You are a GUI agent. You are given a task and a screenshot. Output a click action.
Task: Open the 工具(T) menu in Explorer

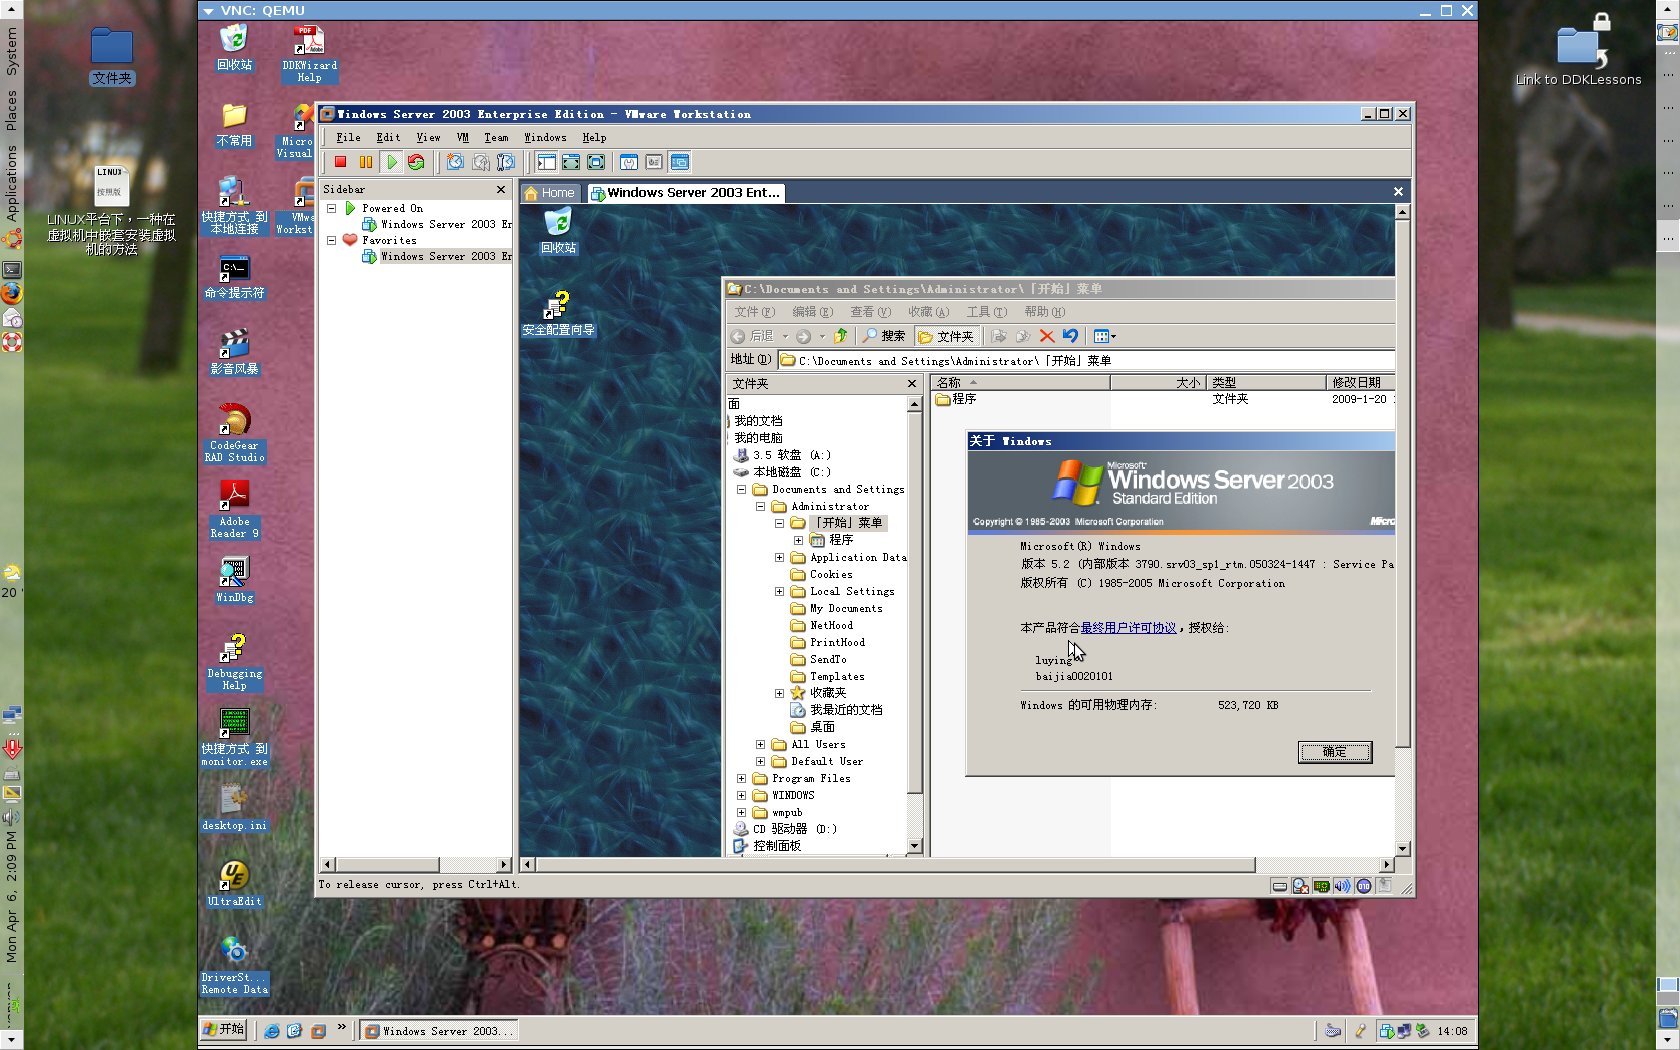[986, 312]
